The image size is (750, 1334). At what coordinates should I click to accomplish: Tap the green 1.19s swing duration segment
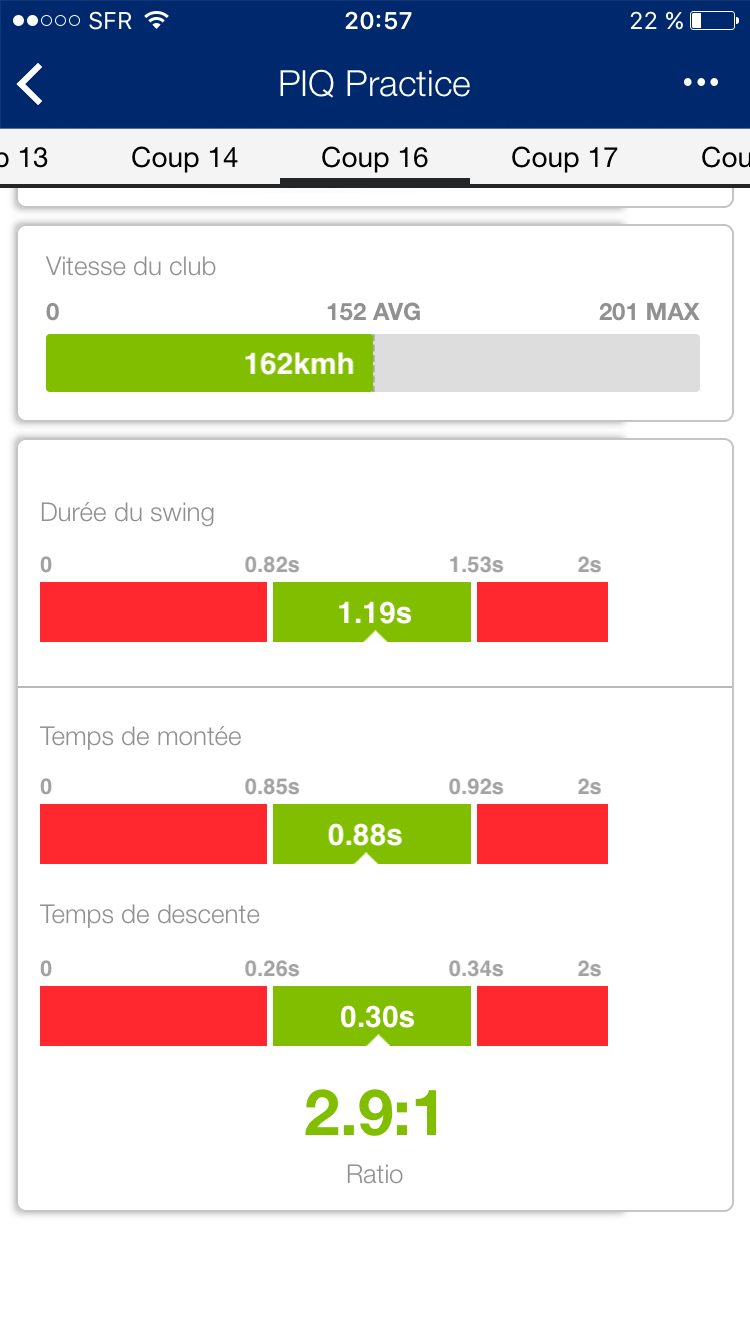[372, 612]
